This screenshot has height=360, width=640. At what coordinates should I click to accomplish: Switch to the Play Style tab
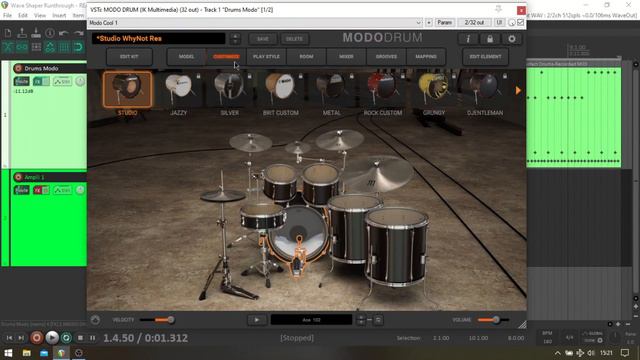coord(266,57)
